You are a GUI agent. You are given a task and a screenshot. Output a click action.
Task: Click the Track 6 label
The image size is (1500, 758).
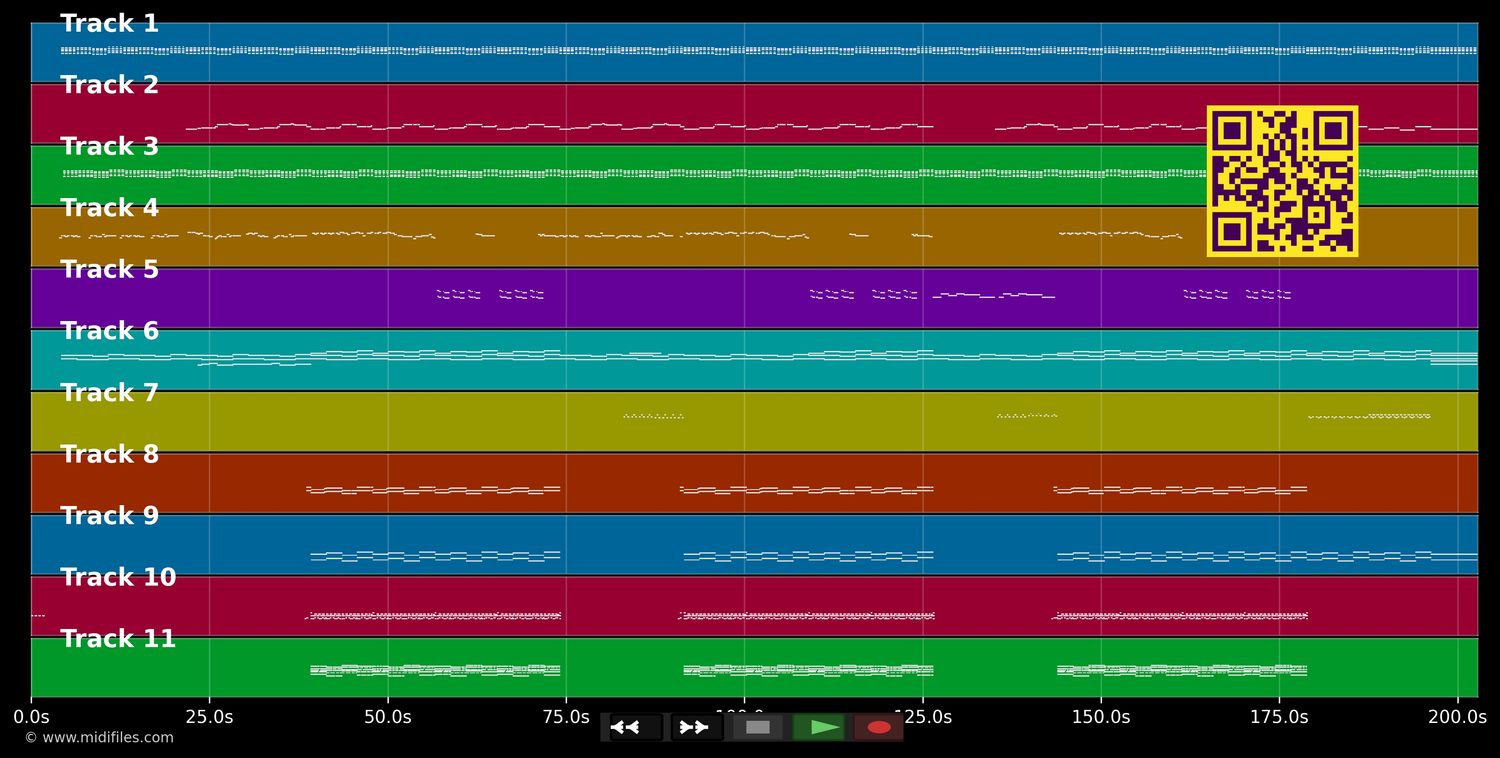[109, 332]
